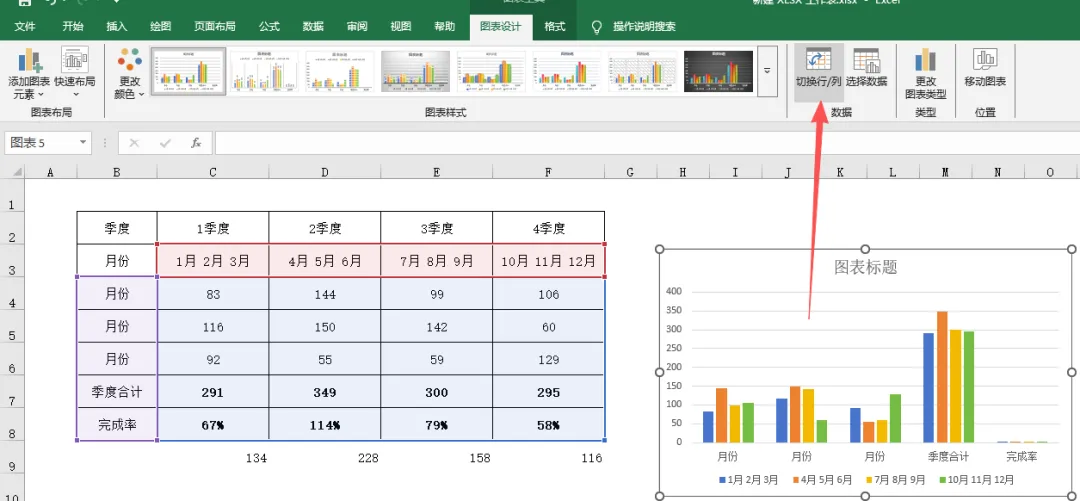Switch to the Review (审阅) tab
The height and width of the screenshot is (501, 1080).
pos(357,27)
